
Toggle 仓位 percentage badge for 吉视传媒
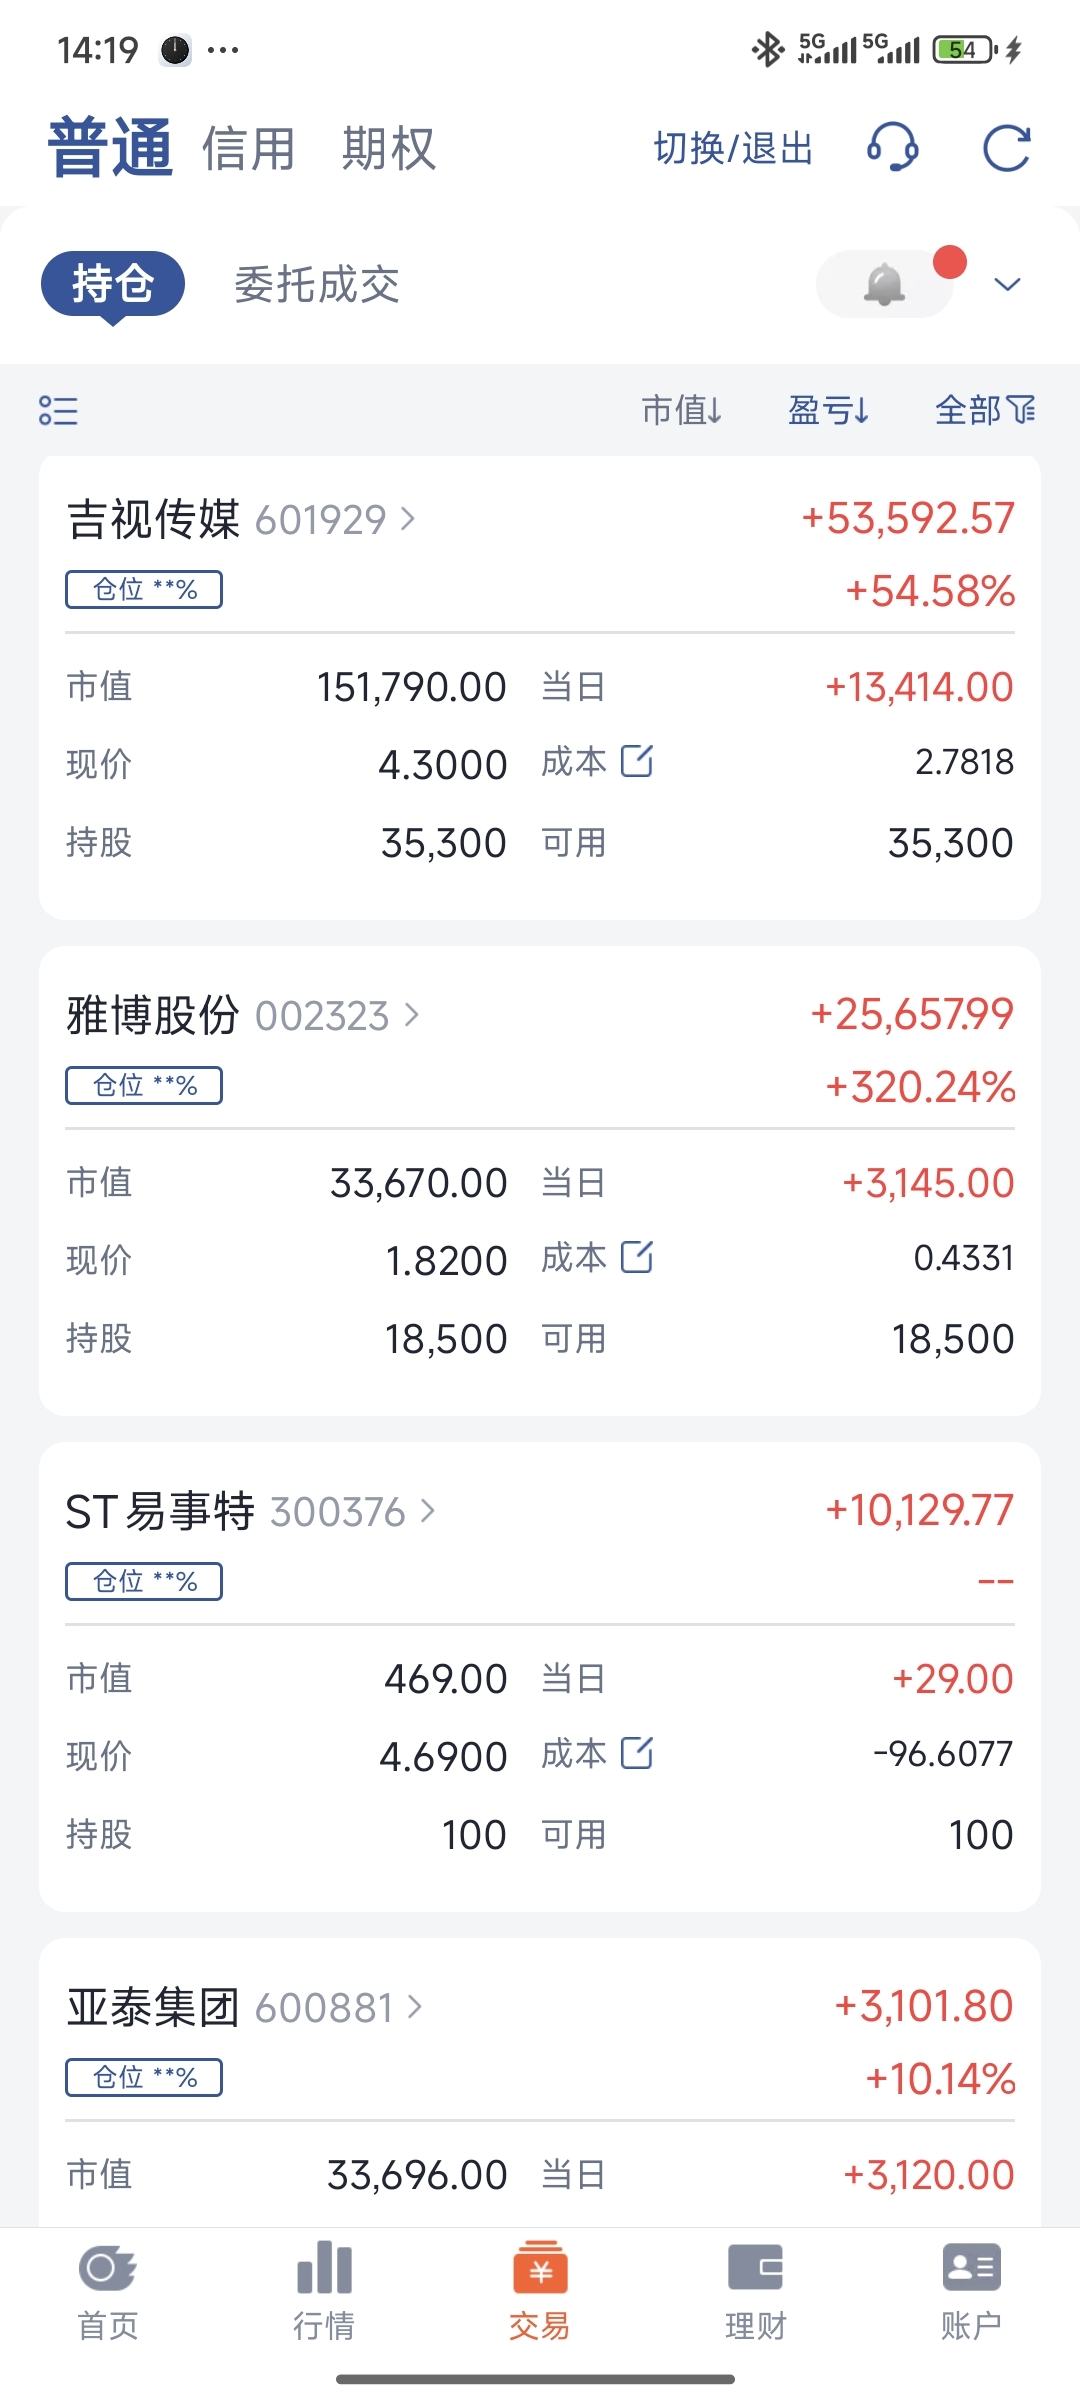[144, 589]
